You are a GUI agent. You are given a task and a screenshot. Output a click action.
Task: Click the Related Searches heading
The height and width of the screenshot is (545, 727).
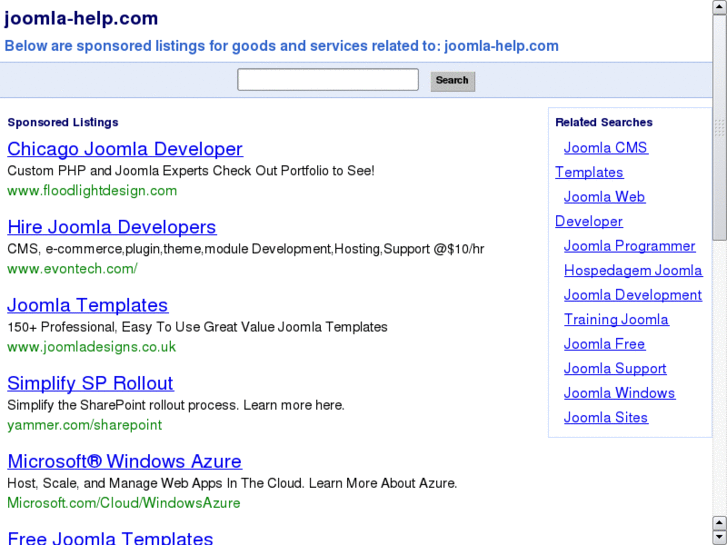point(604,122)
